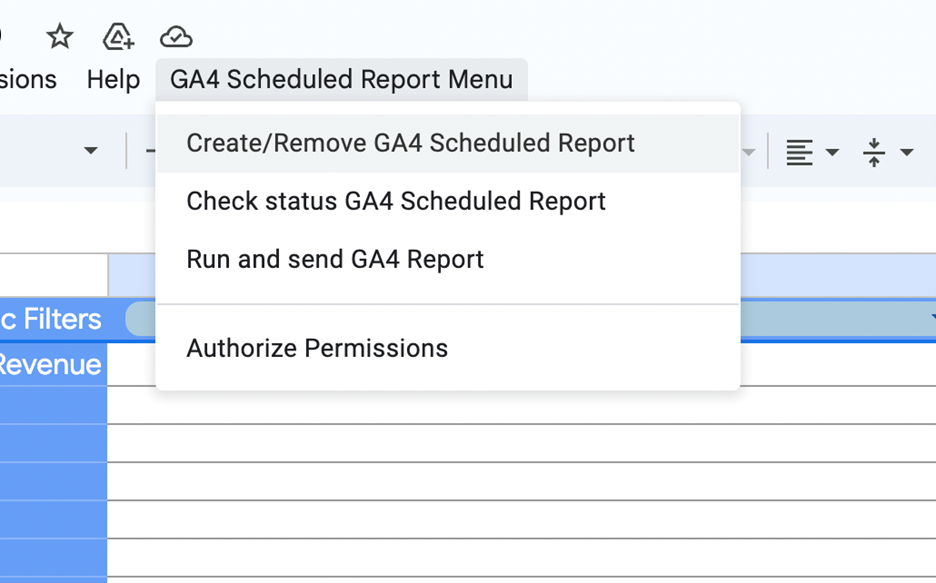Open the dropdown chip beside the Filters label
The image size is (936, 583).
click(x=838, y=319)
